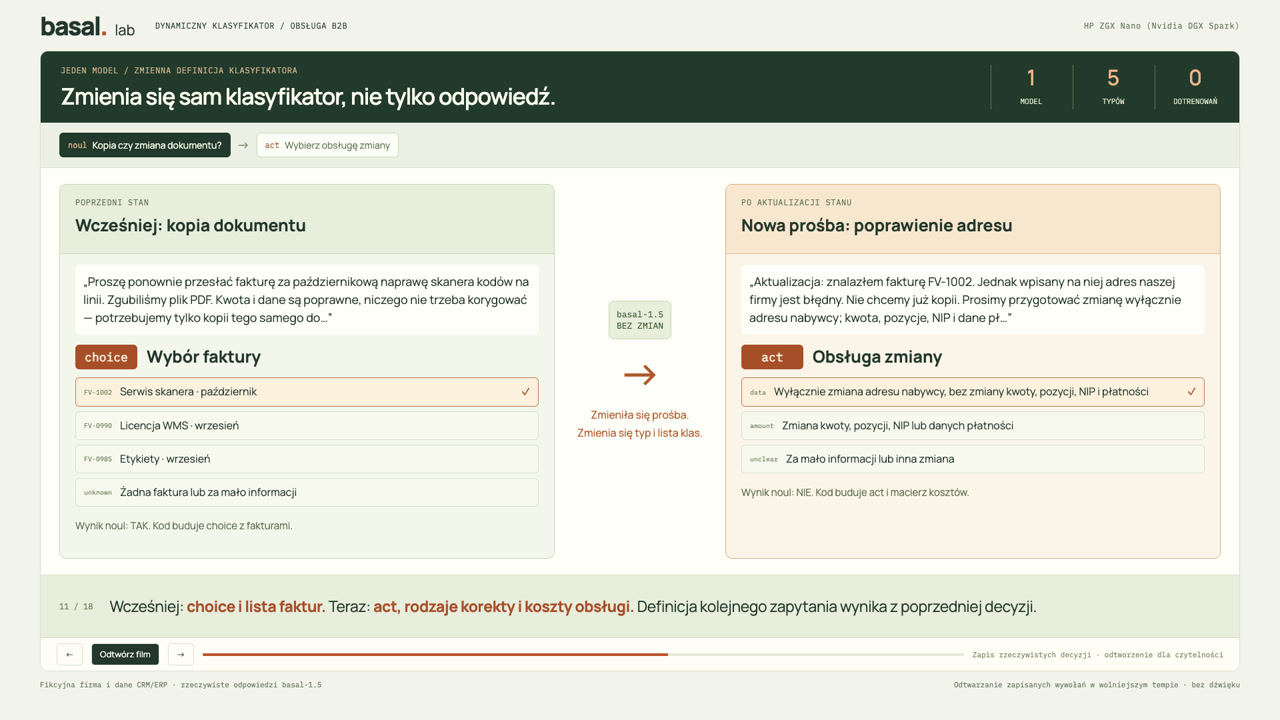Select "Zmiana kwoty, pozycji, NIP" amount option
Screen dimensions: 1280x720
[x=972, y=425]
